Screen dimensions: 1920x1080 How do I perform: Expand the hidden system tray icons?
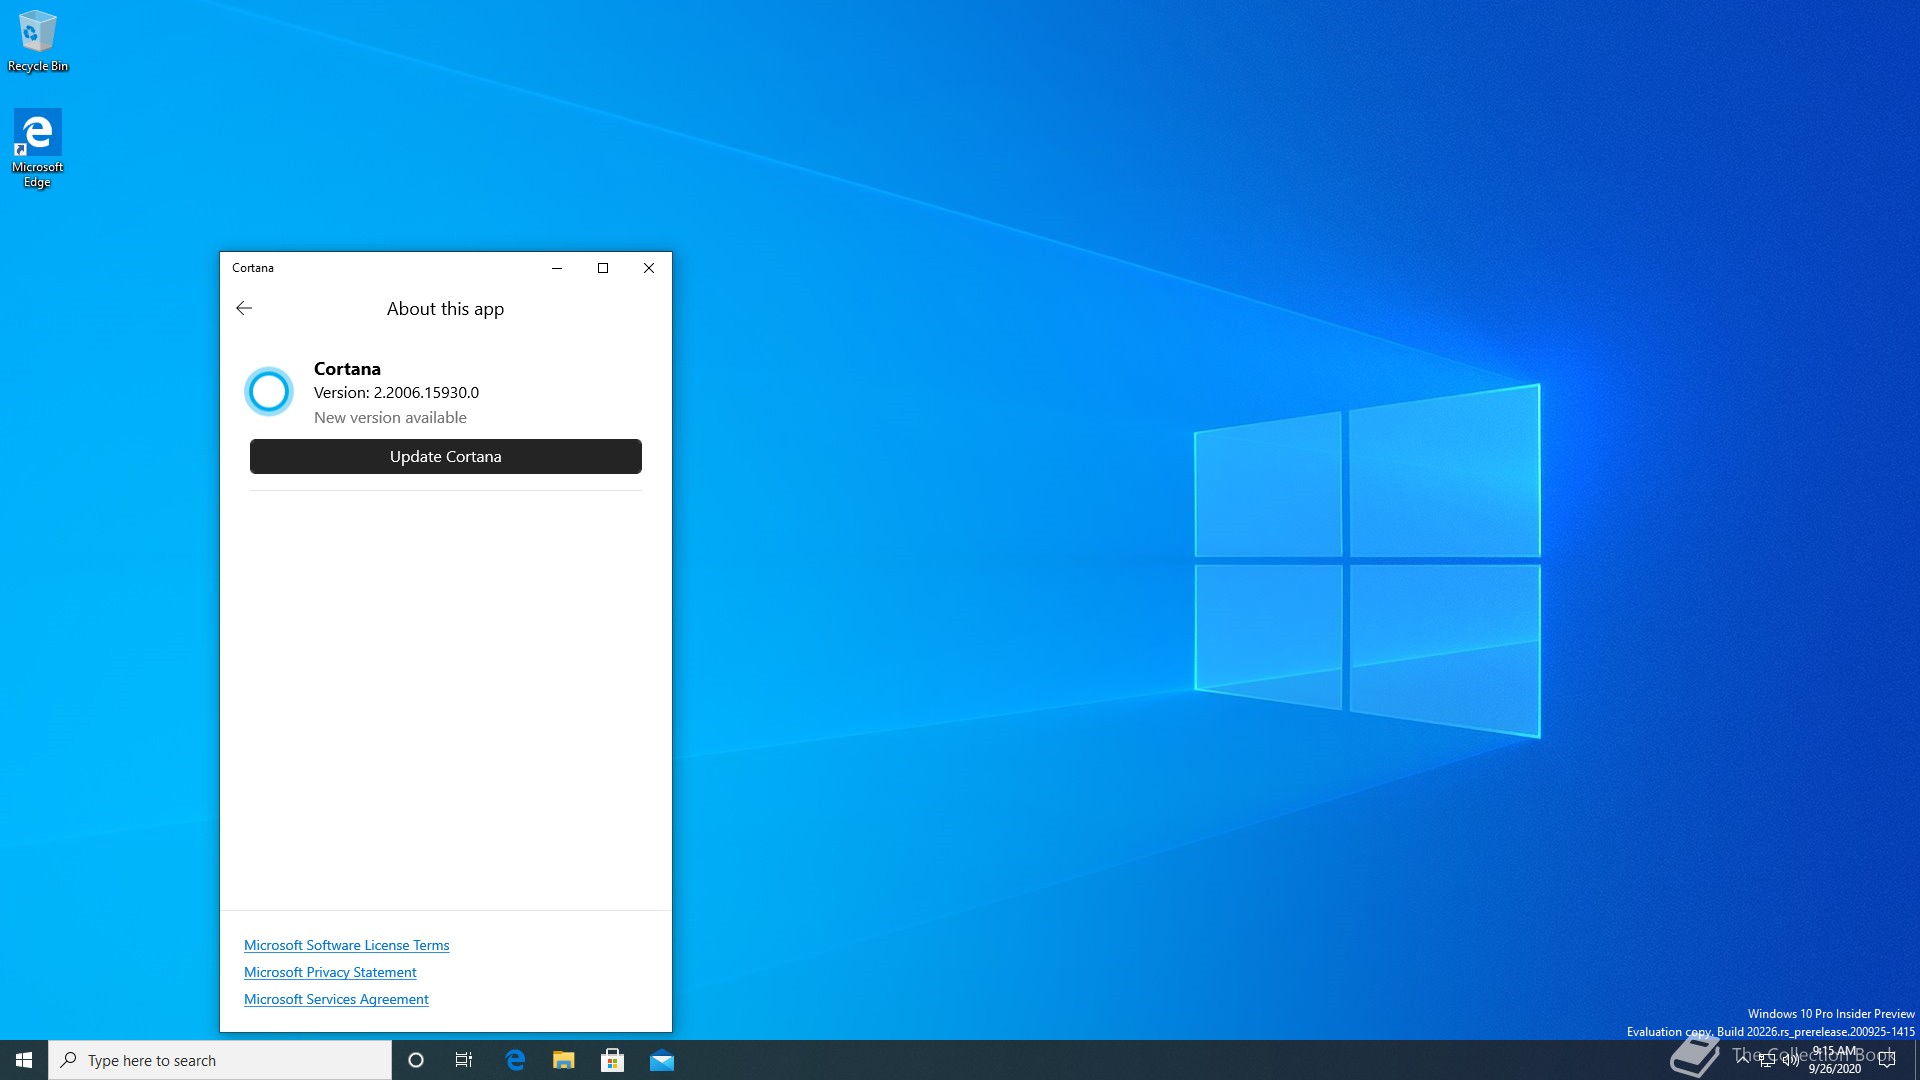click(x=1743, y=1058)
